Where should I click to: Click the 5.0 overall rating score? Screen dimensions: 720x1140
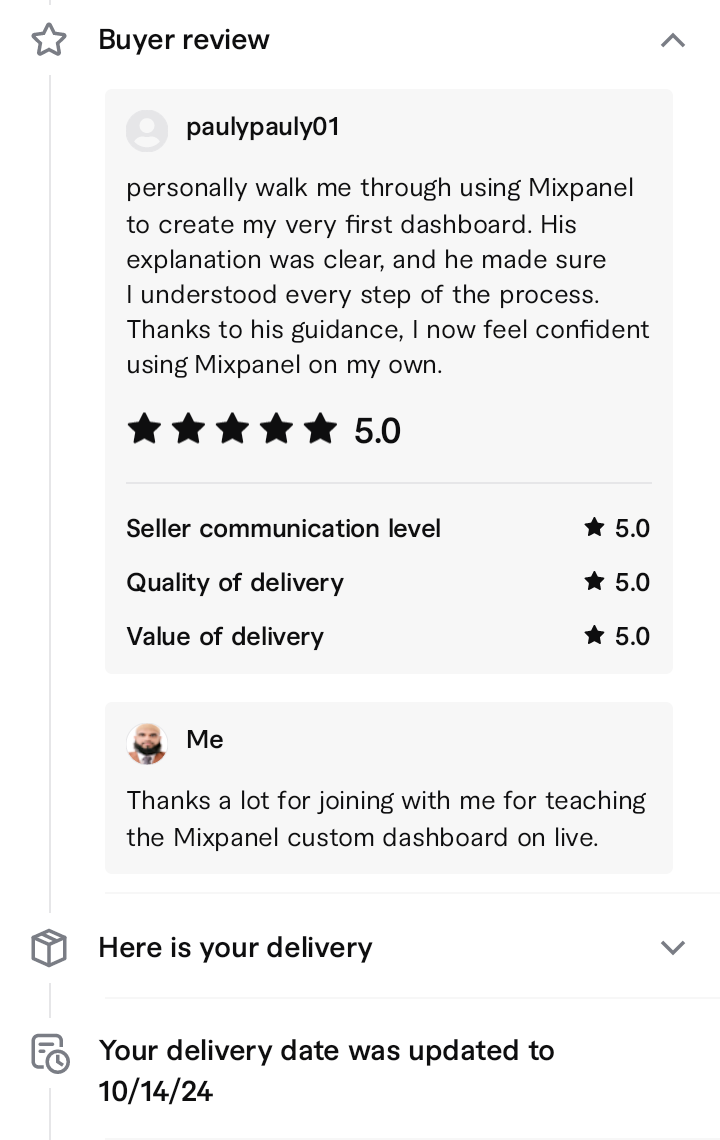pyautogui.click(x=377, y=431)
